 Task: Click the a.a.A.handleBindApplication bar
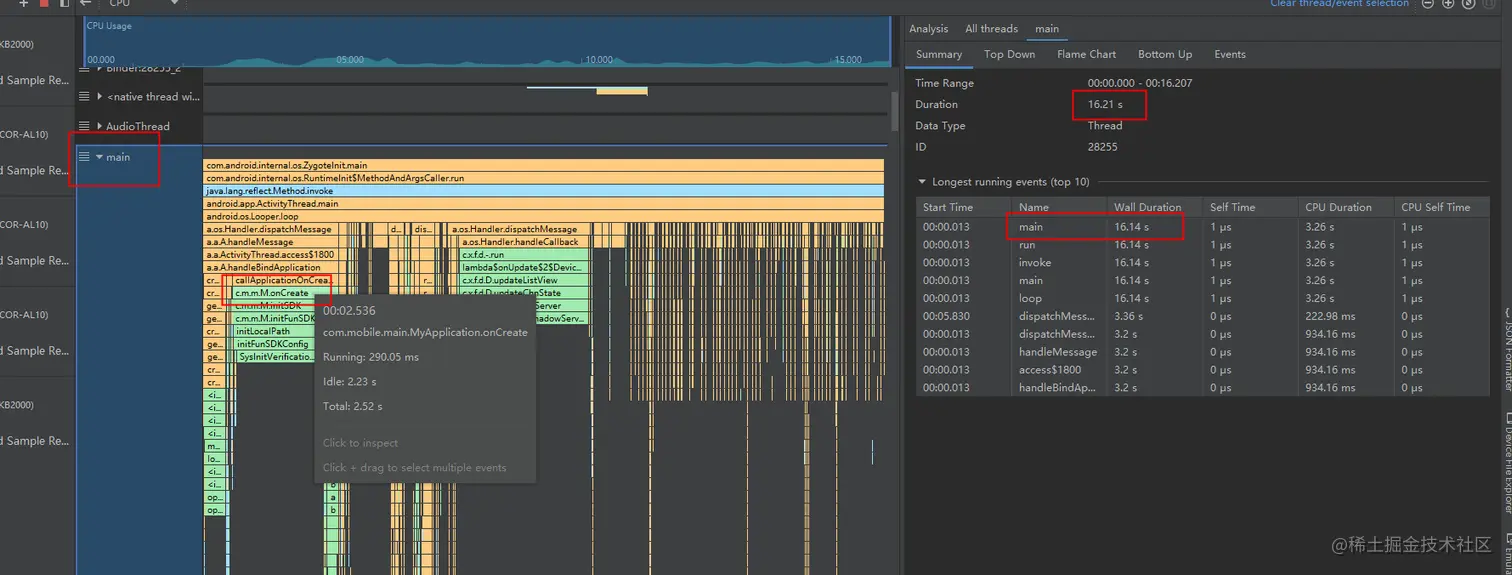270,268
